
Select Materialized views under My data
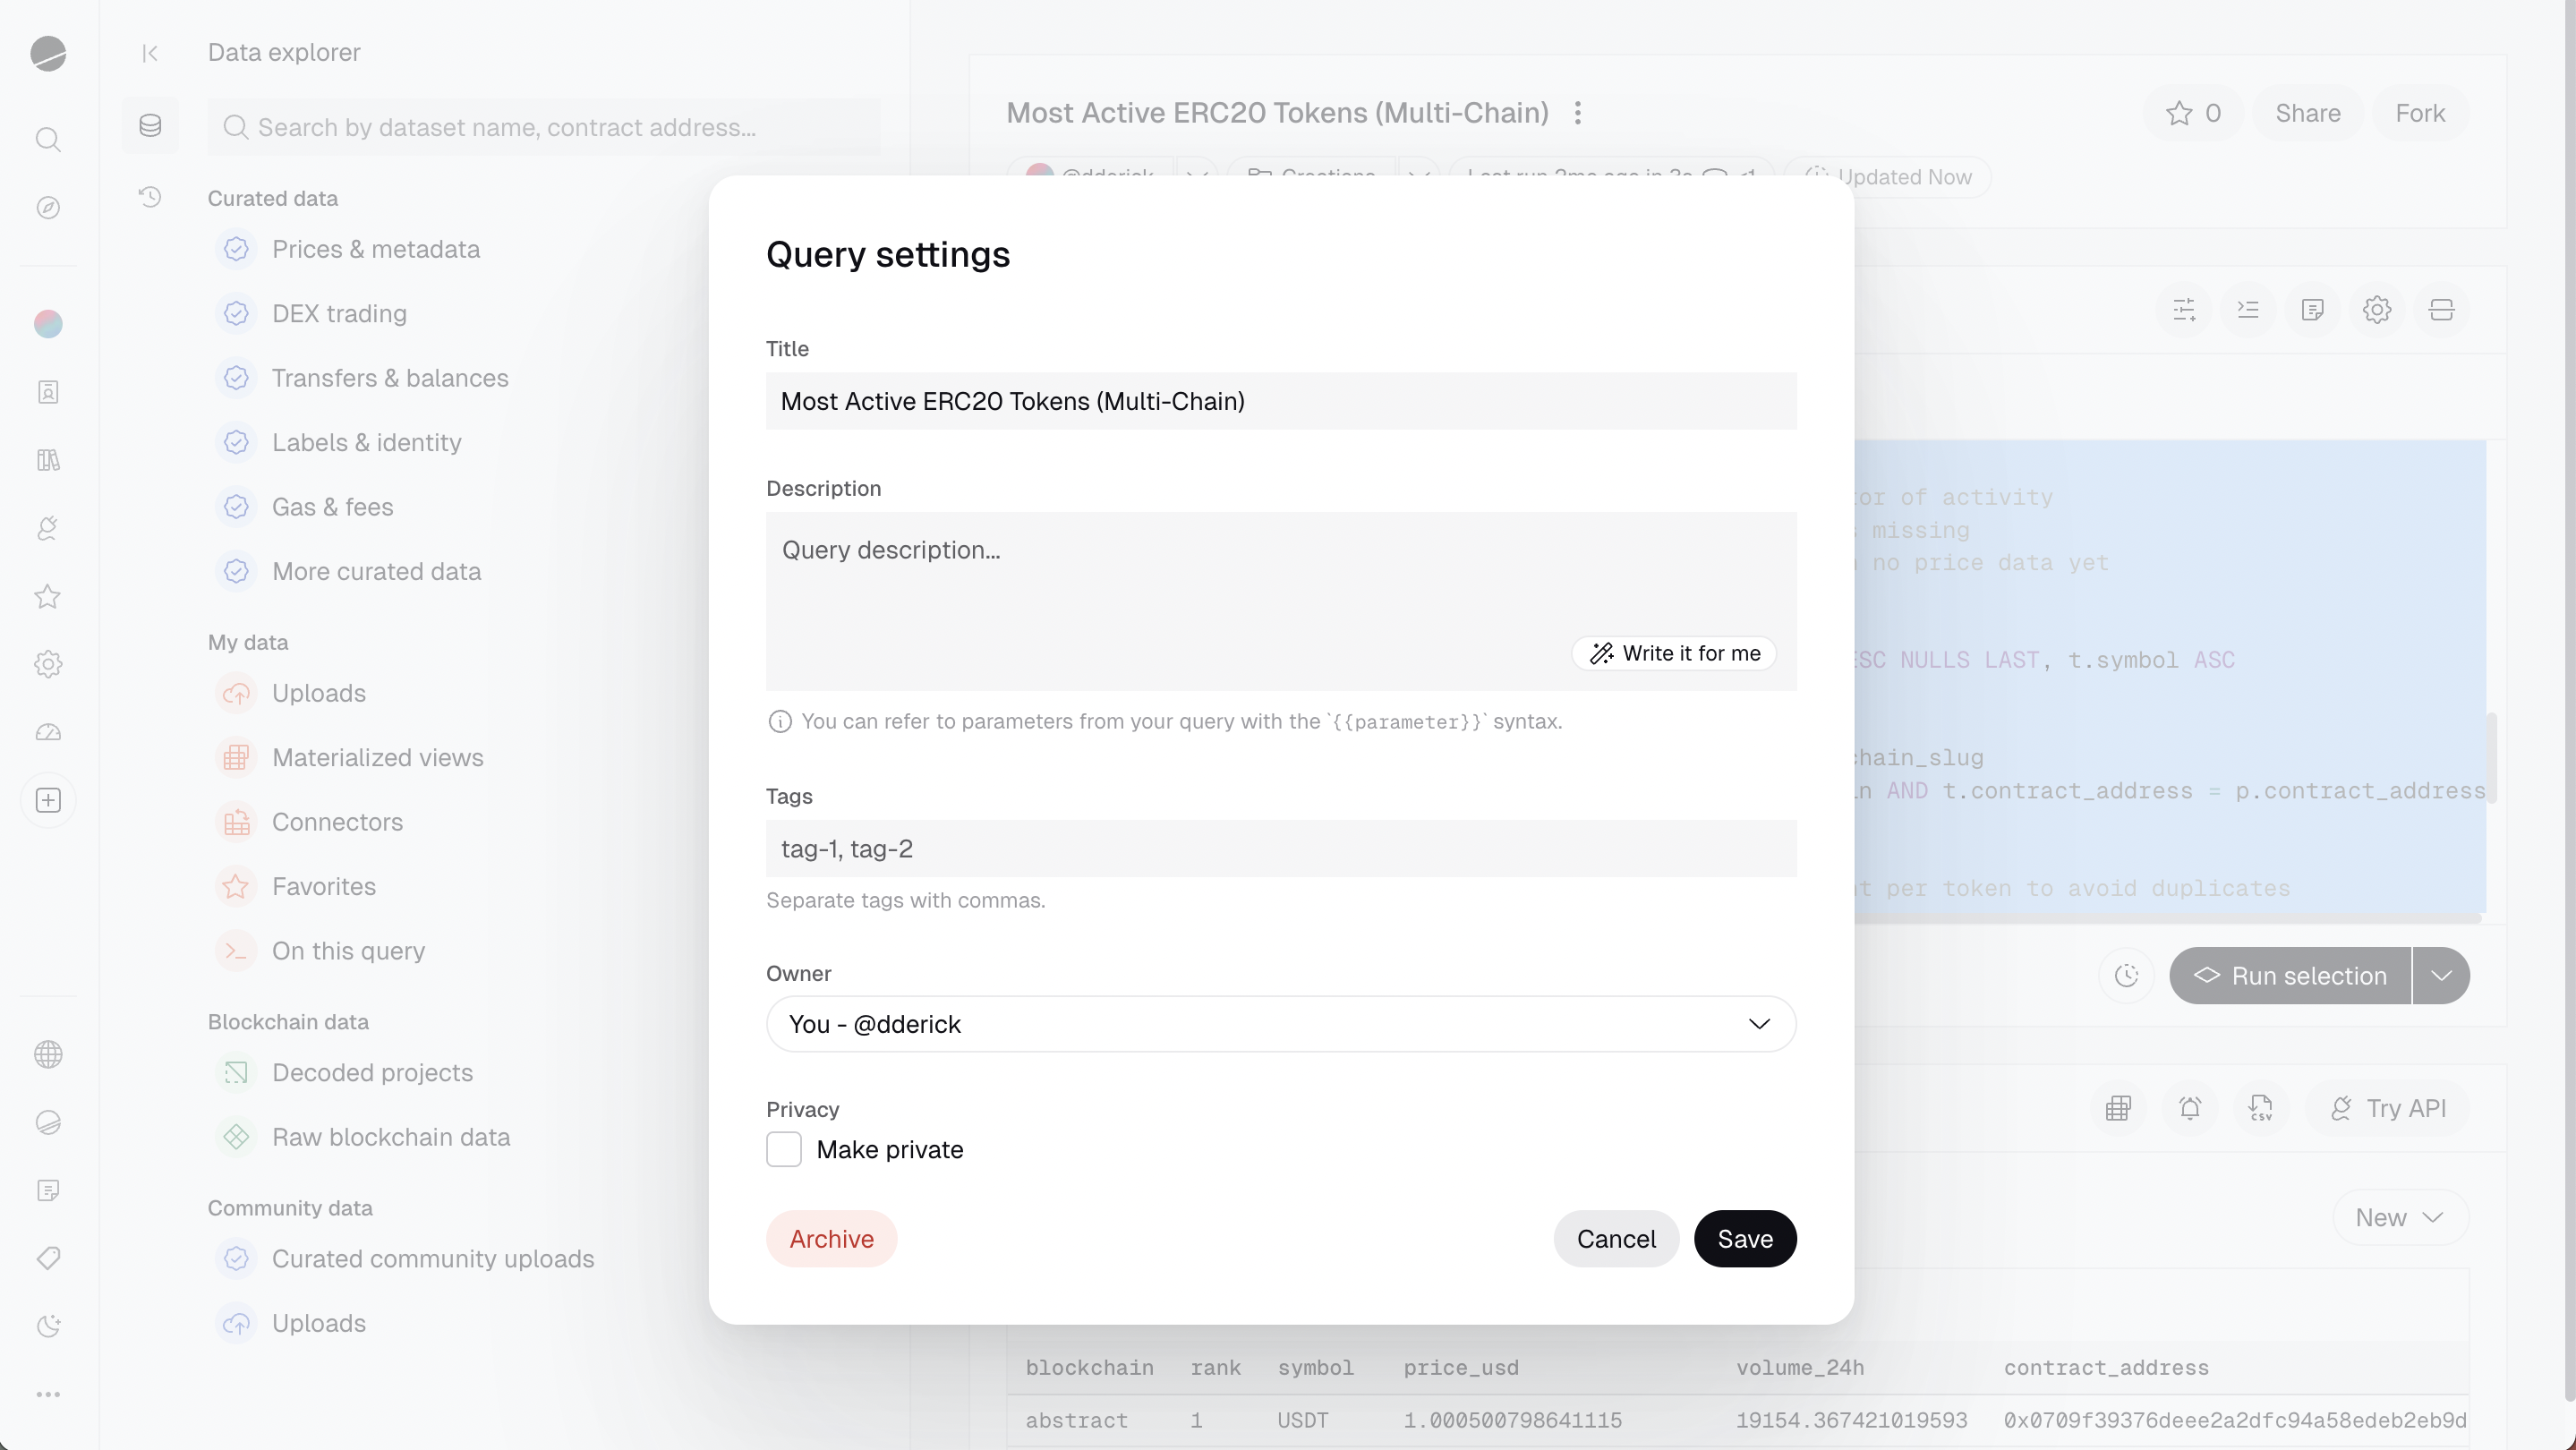(377, 757)
